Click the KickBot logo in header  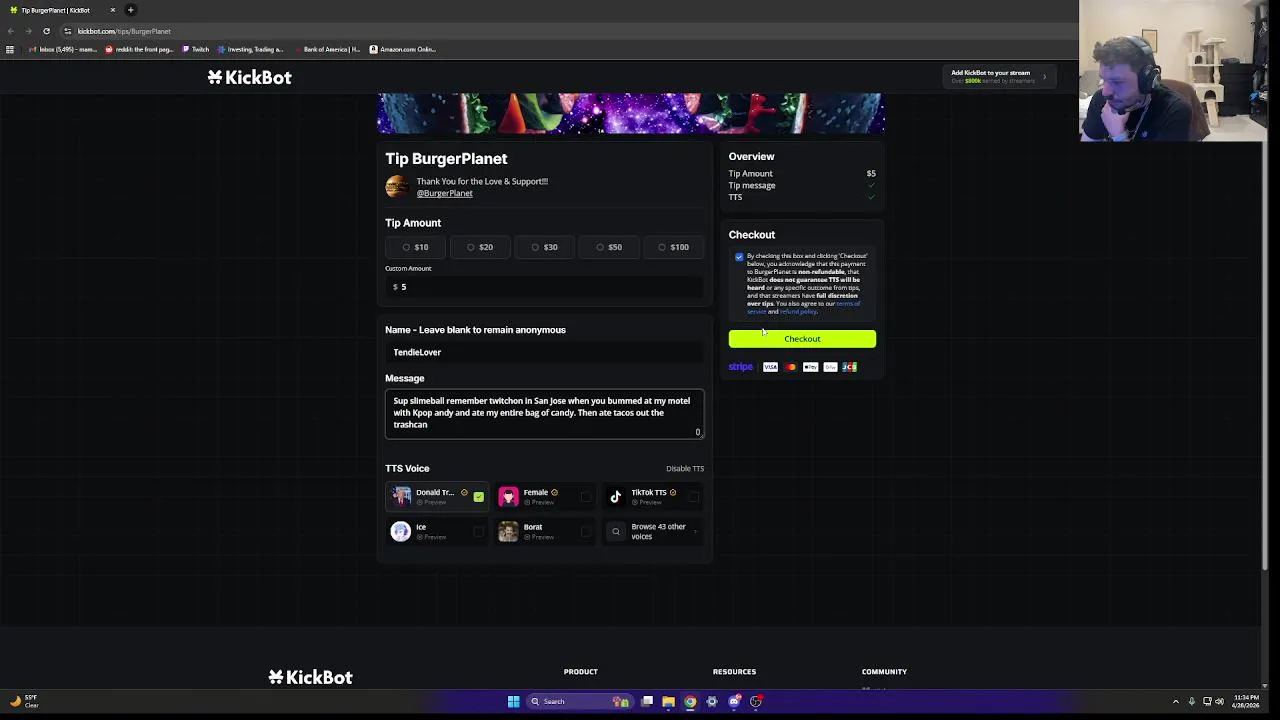pos(250,77)
